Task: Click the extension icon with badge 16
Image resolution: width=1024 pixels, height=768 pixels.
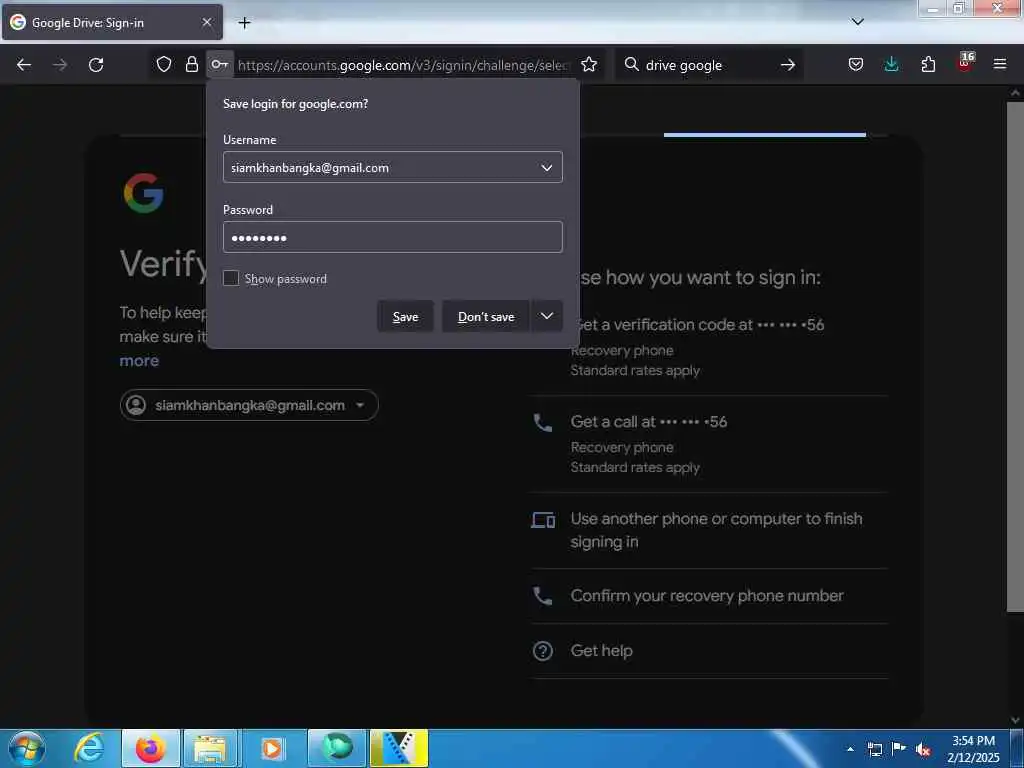Action: (965, 63)
